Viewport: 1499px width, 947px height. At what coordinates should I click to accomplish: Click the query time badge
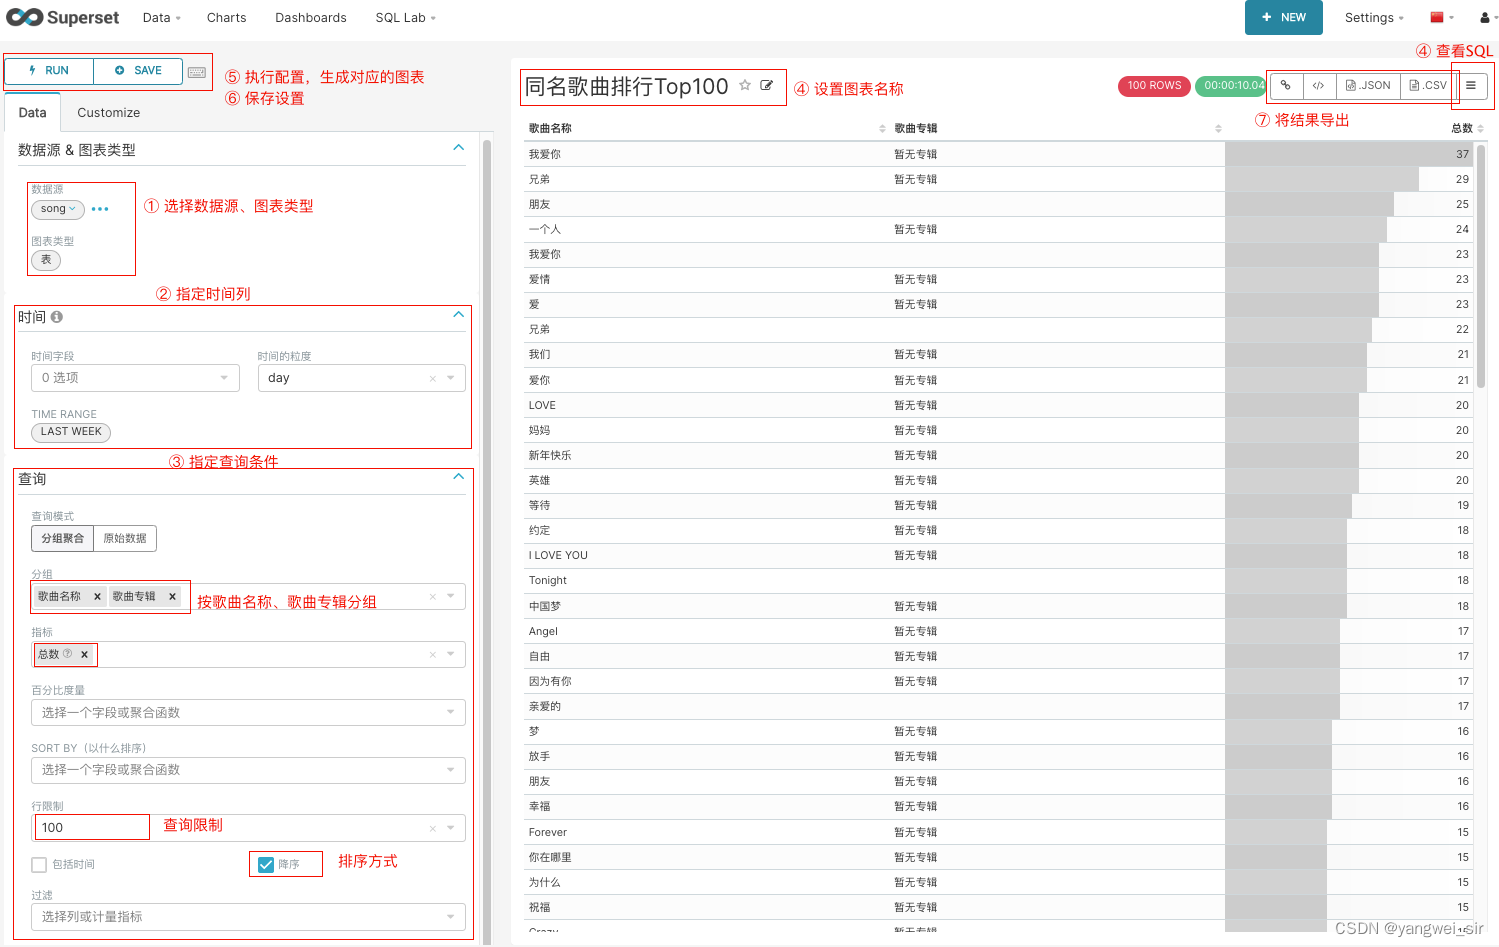click(1232, 86)
